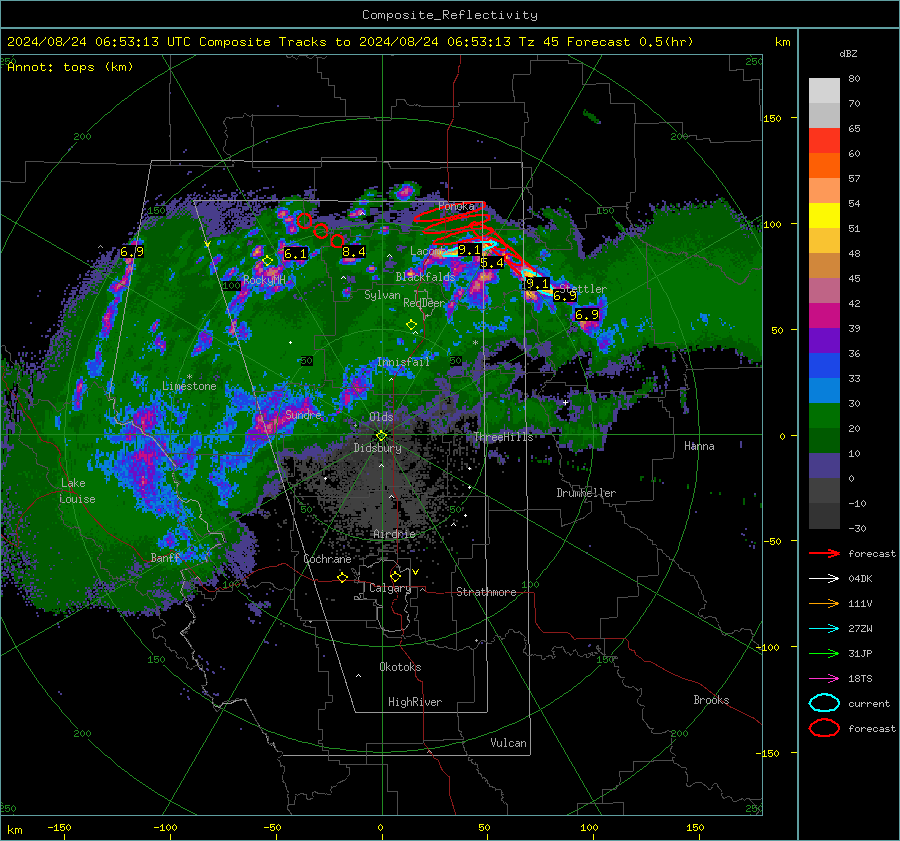Screen dimensions: 900x841
Task: Click the Blackfalds town label
Action: click(x=425, y=277)
